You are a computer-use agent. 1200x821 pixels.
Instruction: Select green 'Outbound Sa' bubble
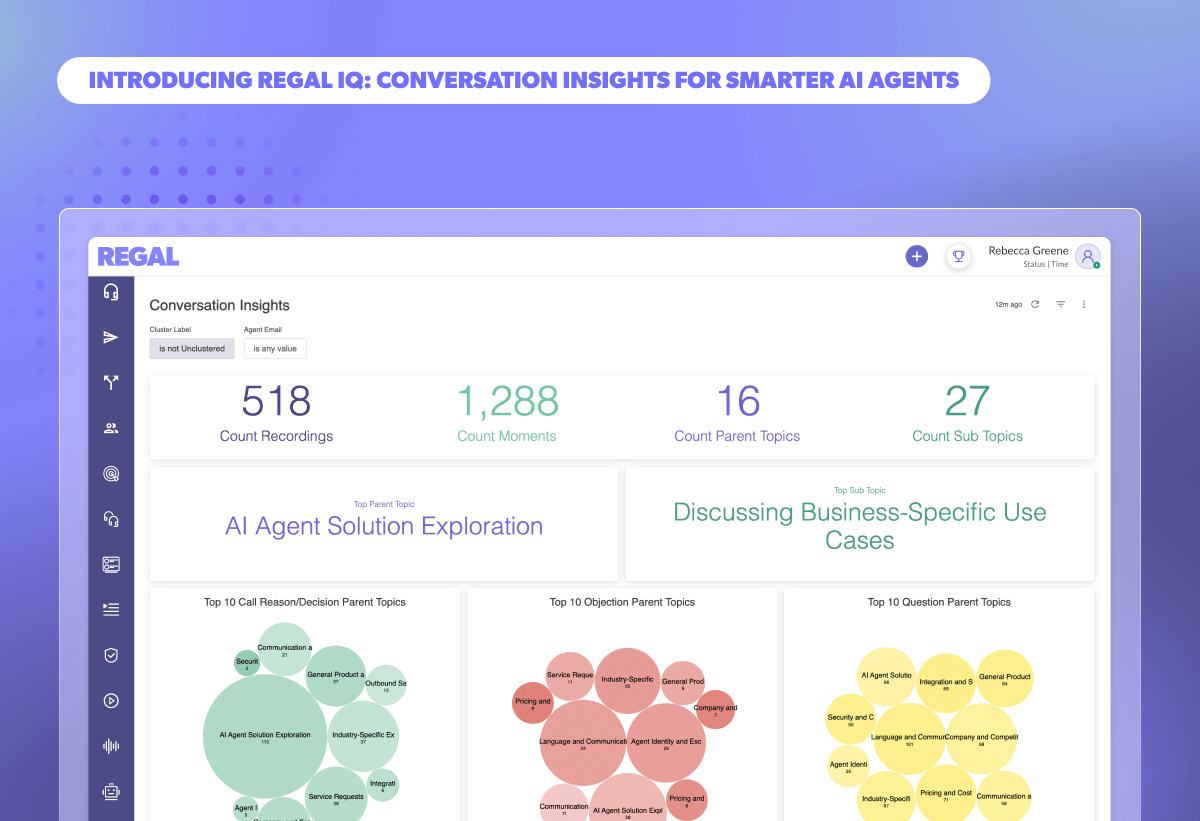tap(385, 685)
